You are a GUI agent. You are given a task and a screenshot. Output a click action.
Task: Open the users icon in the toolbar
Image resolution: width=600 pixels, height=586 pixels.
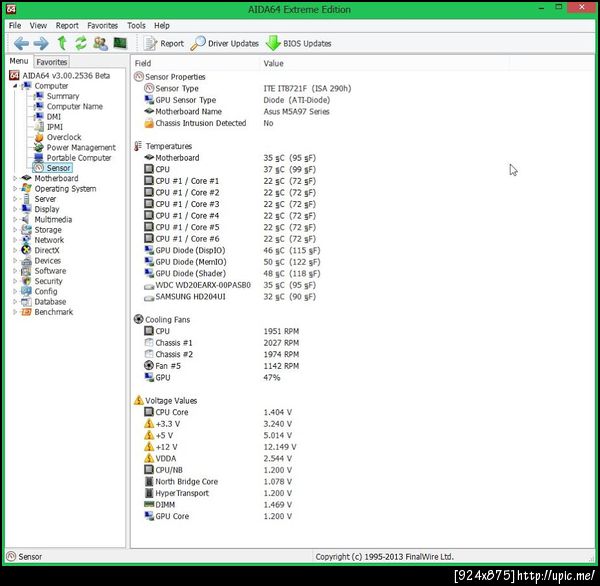[x=100, y=43]
